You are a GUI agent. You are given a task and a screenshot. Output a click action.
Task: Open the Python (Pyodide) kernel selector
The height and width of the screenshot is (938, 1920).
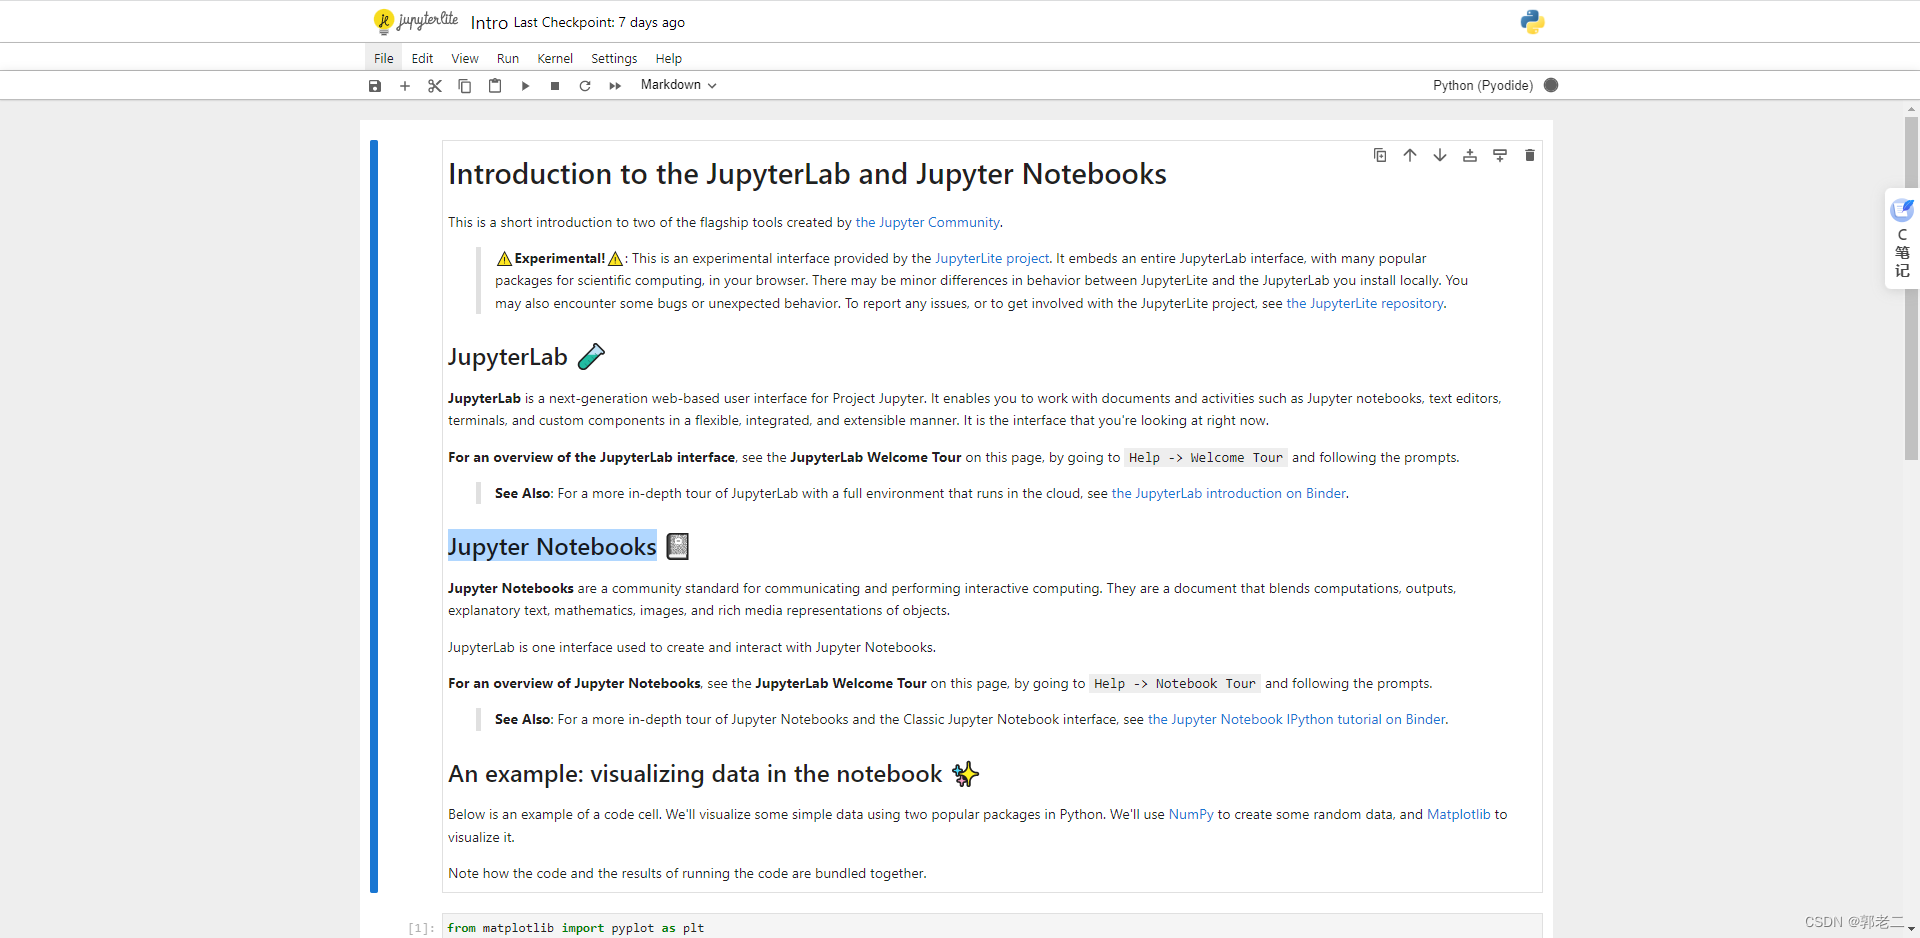point(1481,85)
